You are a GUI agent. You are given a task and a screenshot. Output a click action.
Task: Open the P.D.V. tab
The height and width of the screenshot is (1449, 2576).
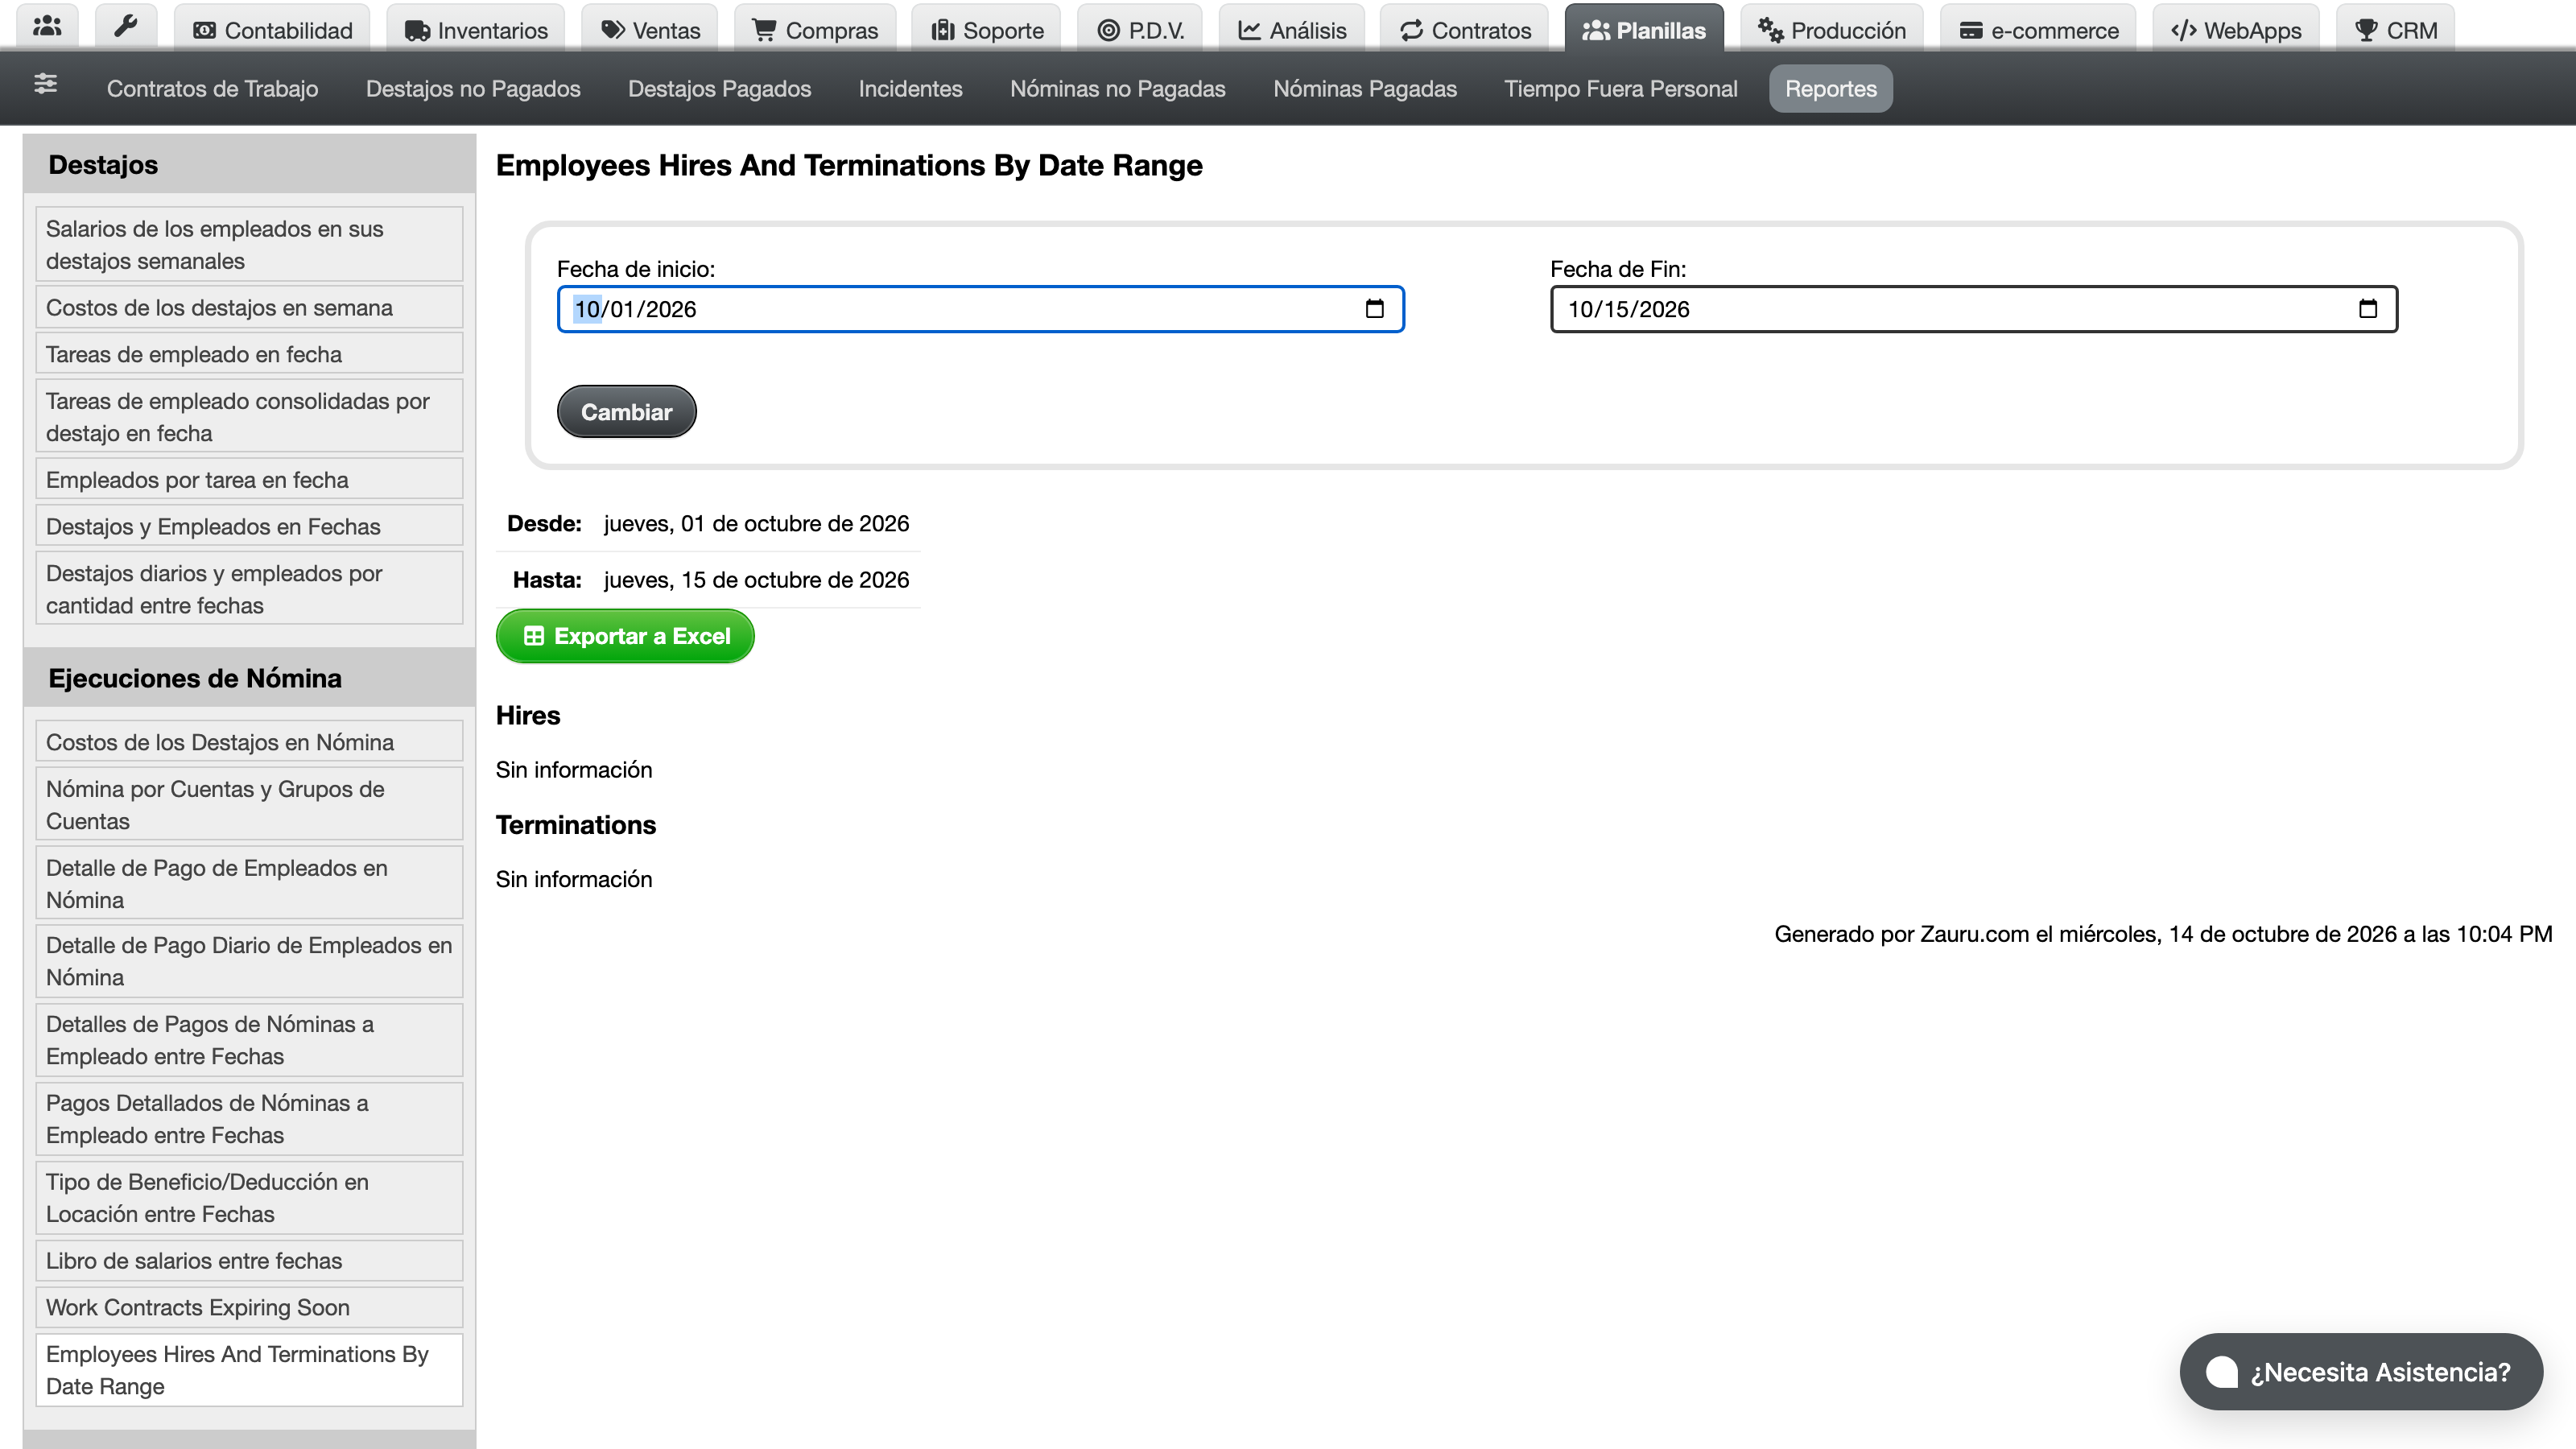1140,29
